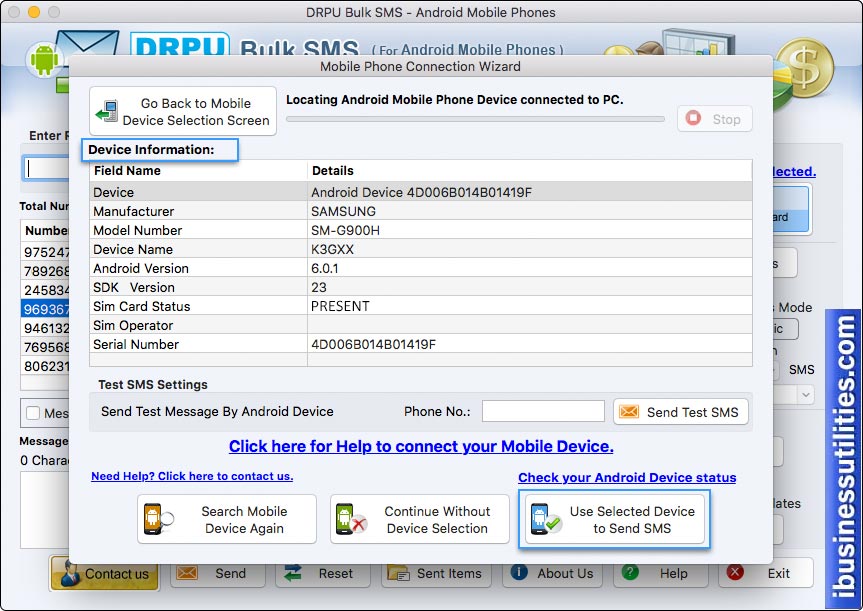Select the Sim Operator row
Viewport: 863px width, 611px height.
[420, 325]
